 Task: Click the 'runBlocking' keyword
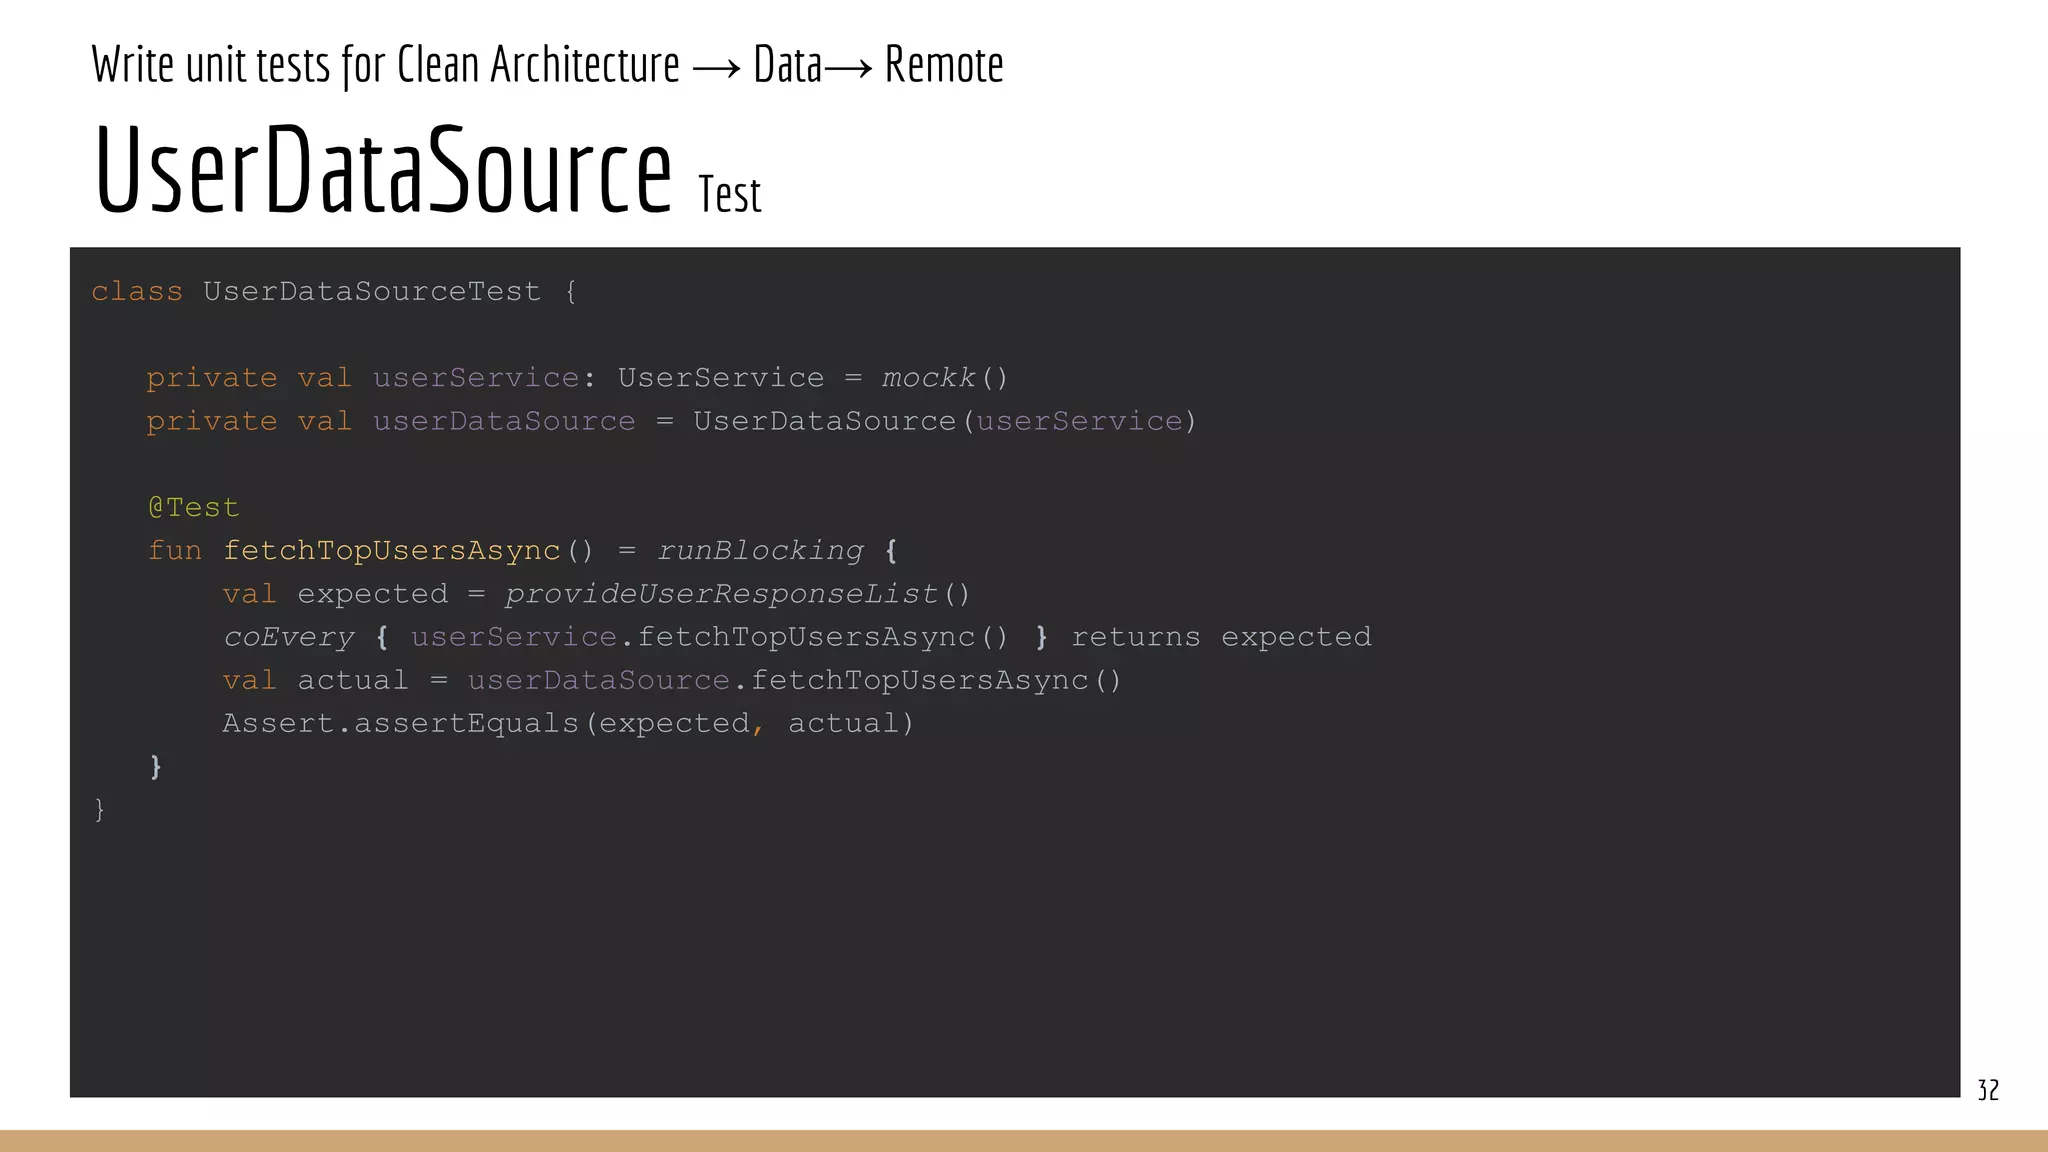(x=760, y=551)
